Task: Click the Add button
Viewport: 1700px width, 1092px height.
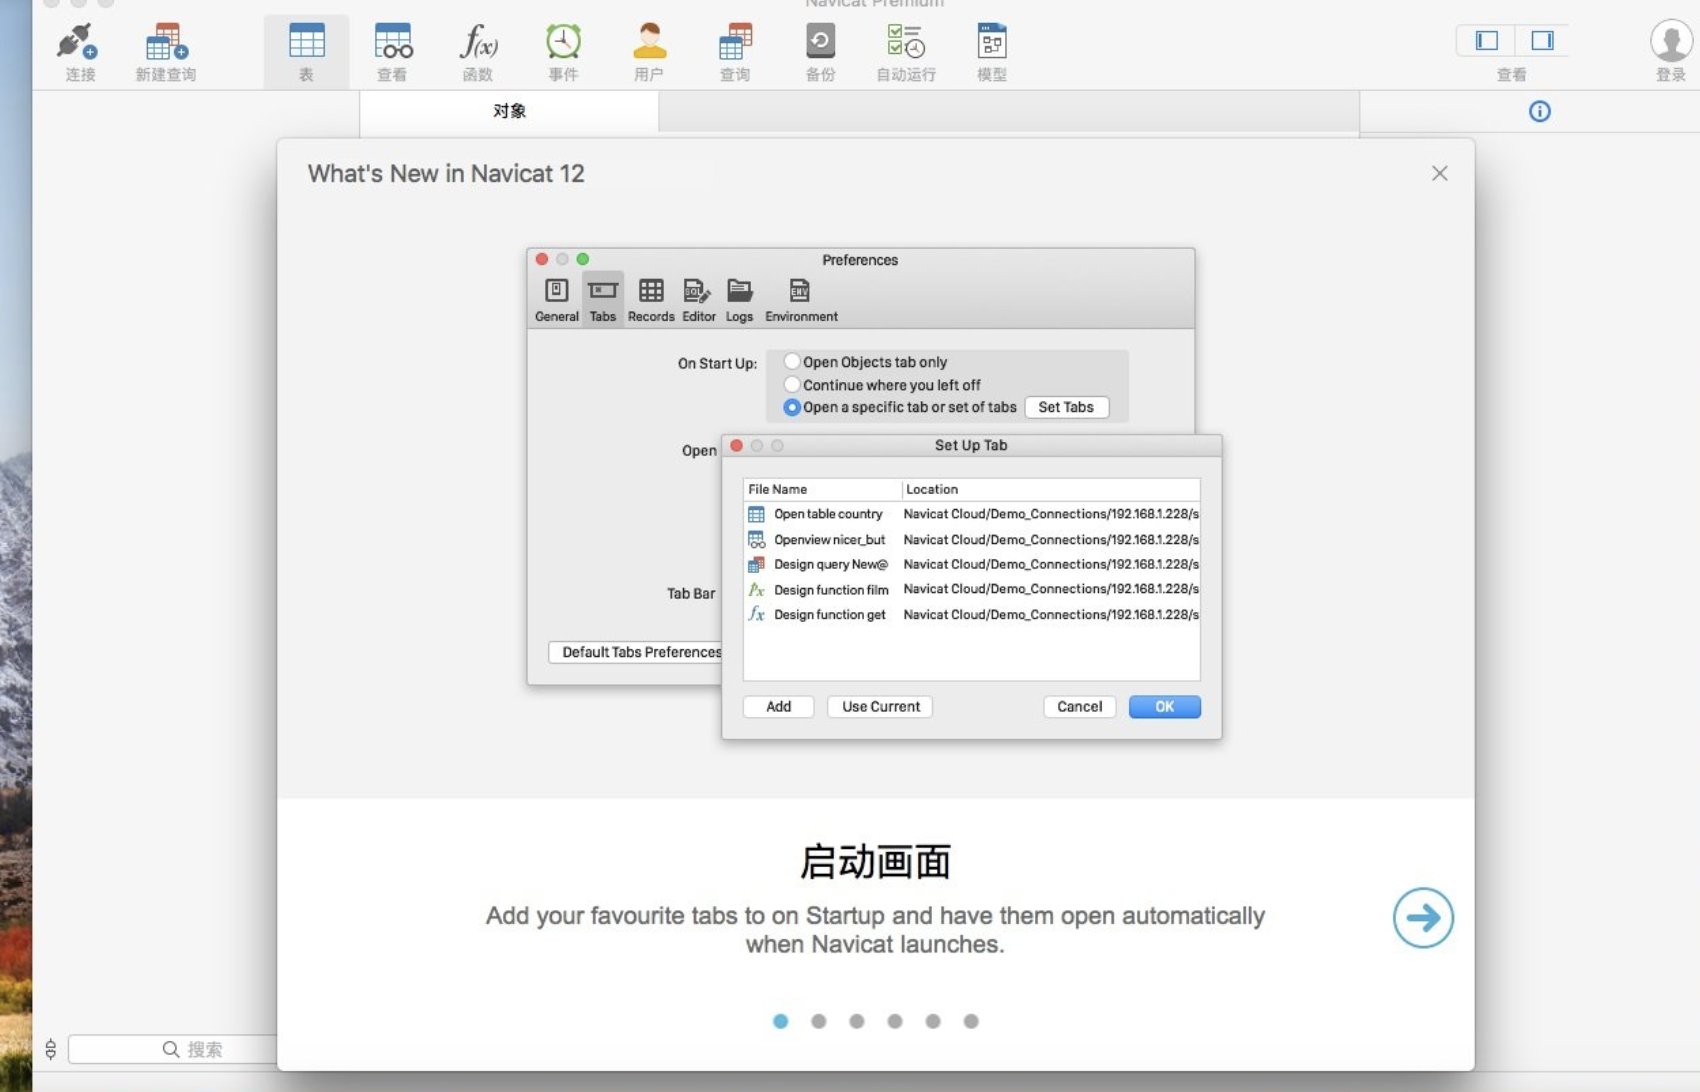Action: [778, 706]
